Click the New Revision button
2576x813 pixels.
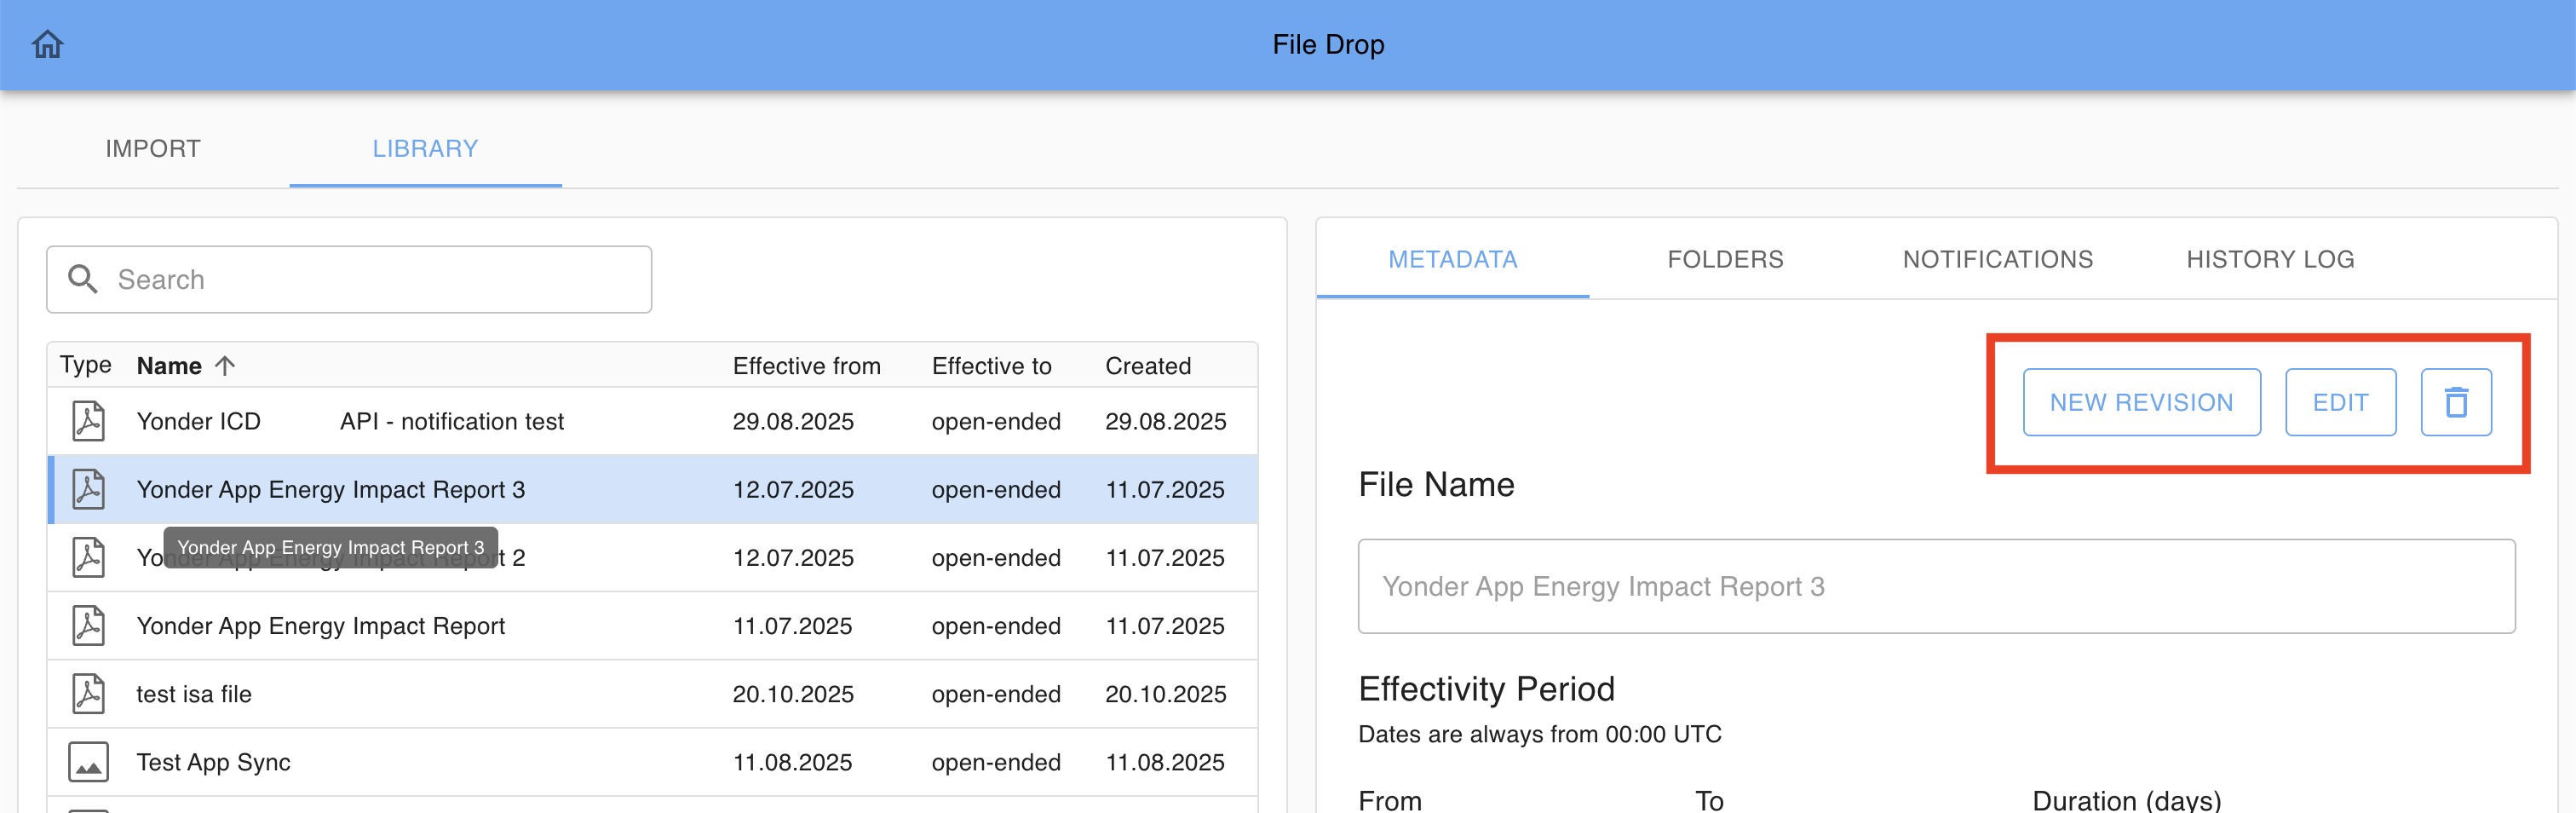(2141, 402)
